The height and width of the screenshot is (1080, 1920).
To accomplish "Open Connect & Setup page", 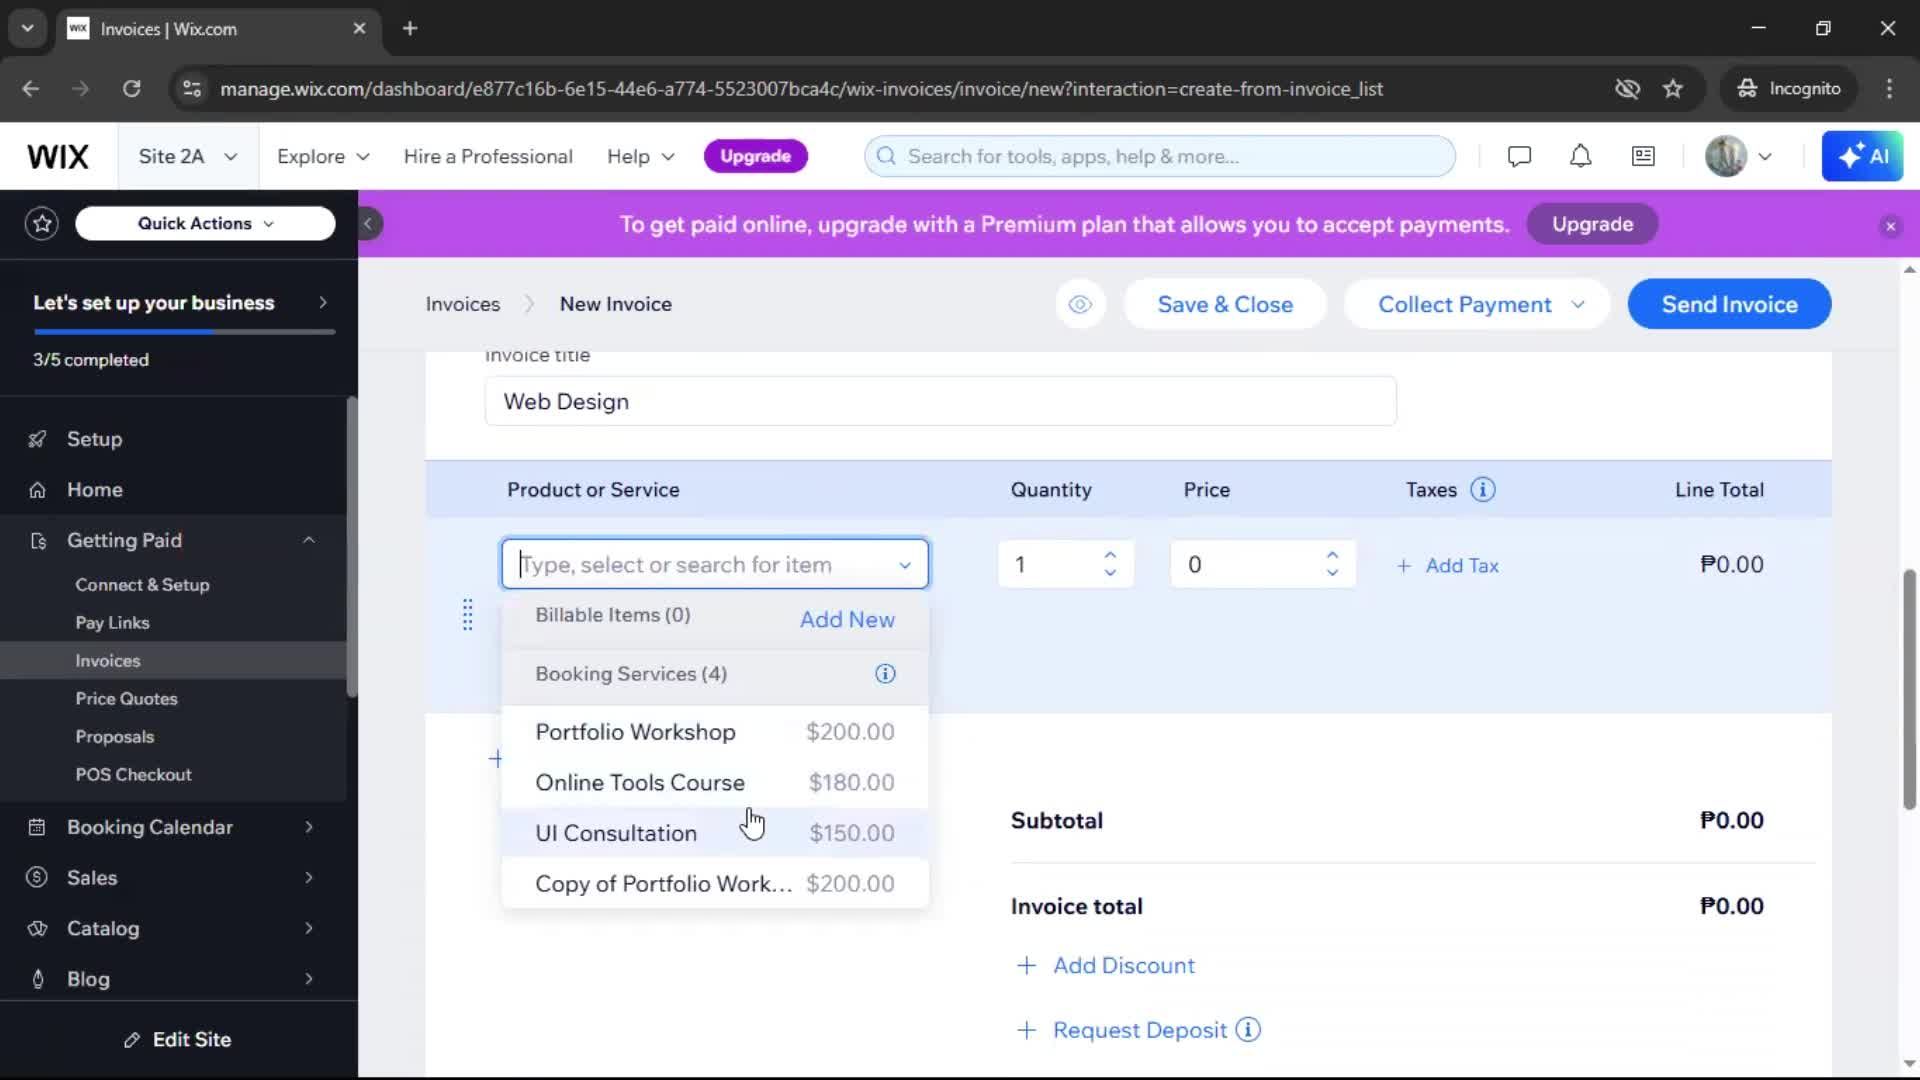I will [x=142, y=585].
